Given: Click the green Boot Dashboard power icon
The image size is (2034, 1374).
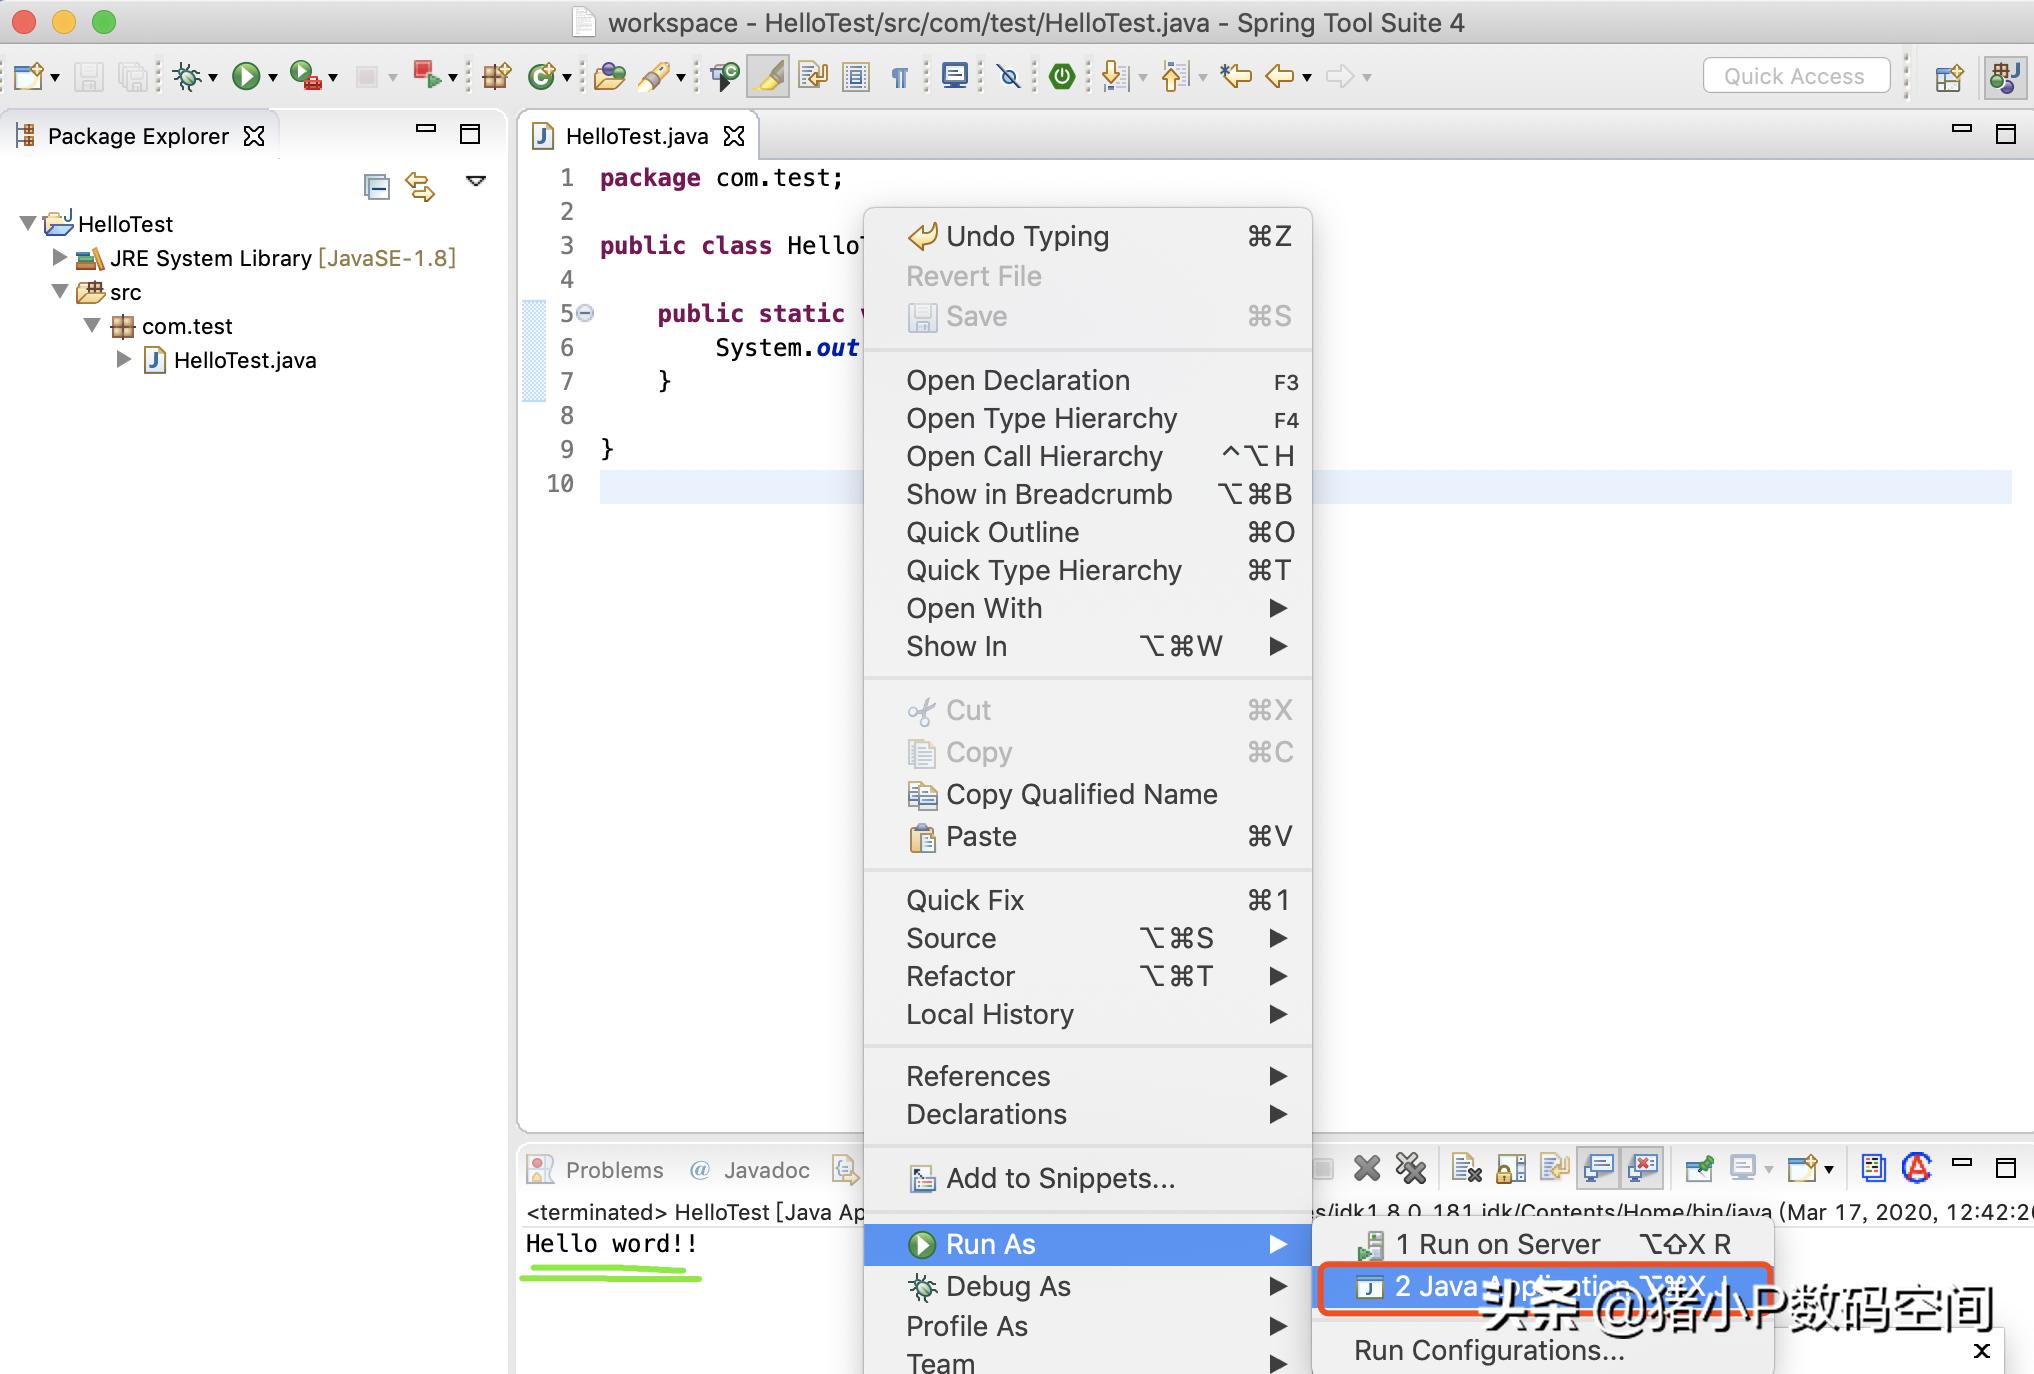Looking at the screenshot, I should [x=1062, y=76].
